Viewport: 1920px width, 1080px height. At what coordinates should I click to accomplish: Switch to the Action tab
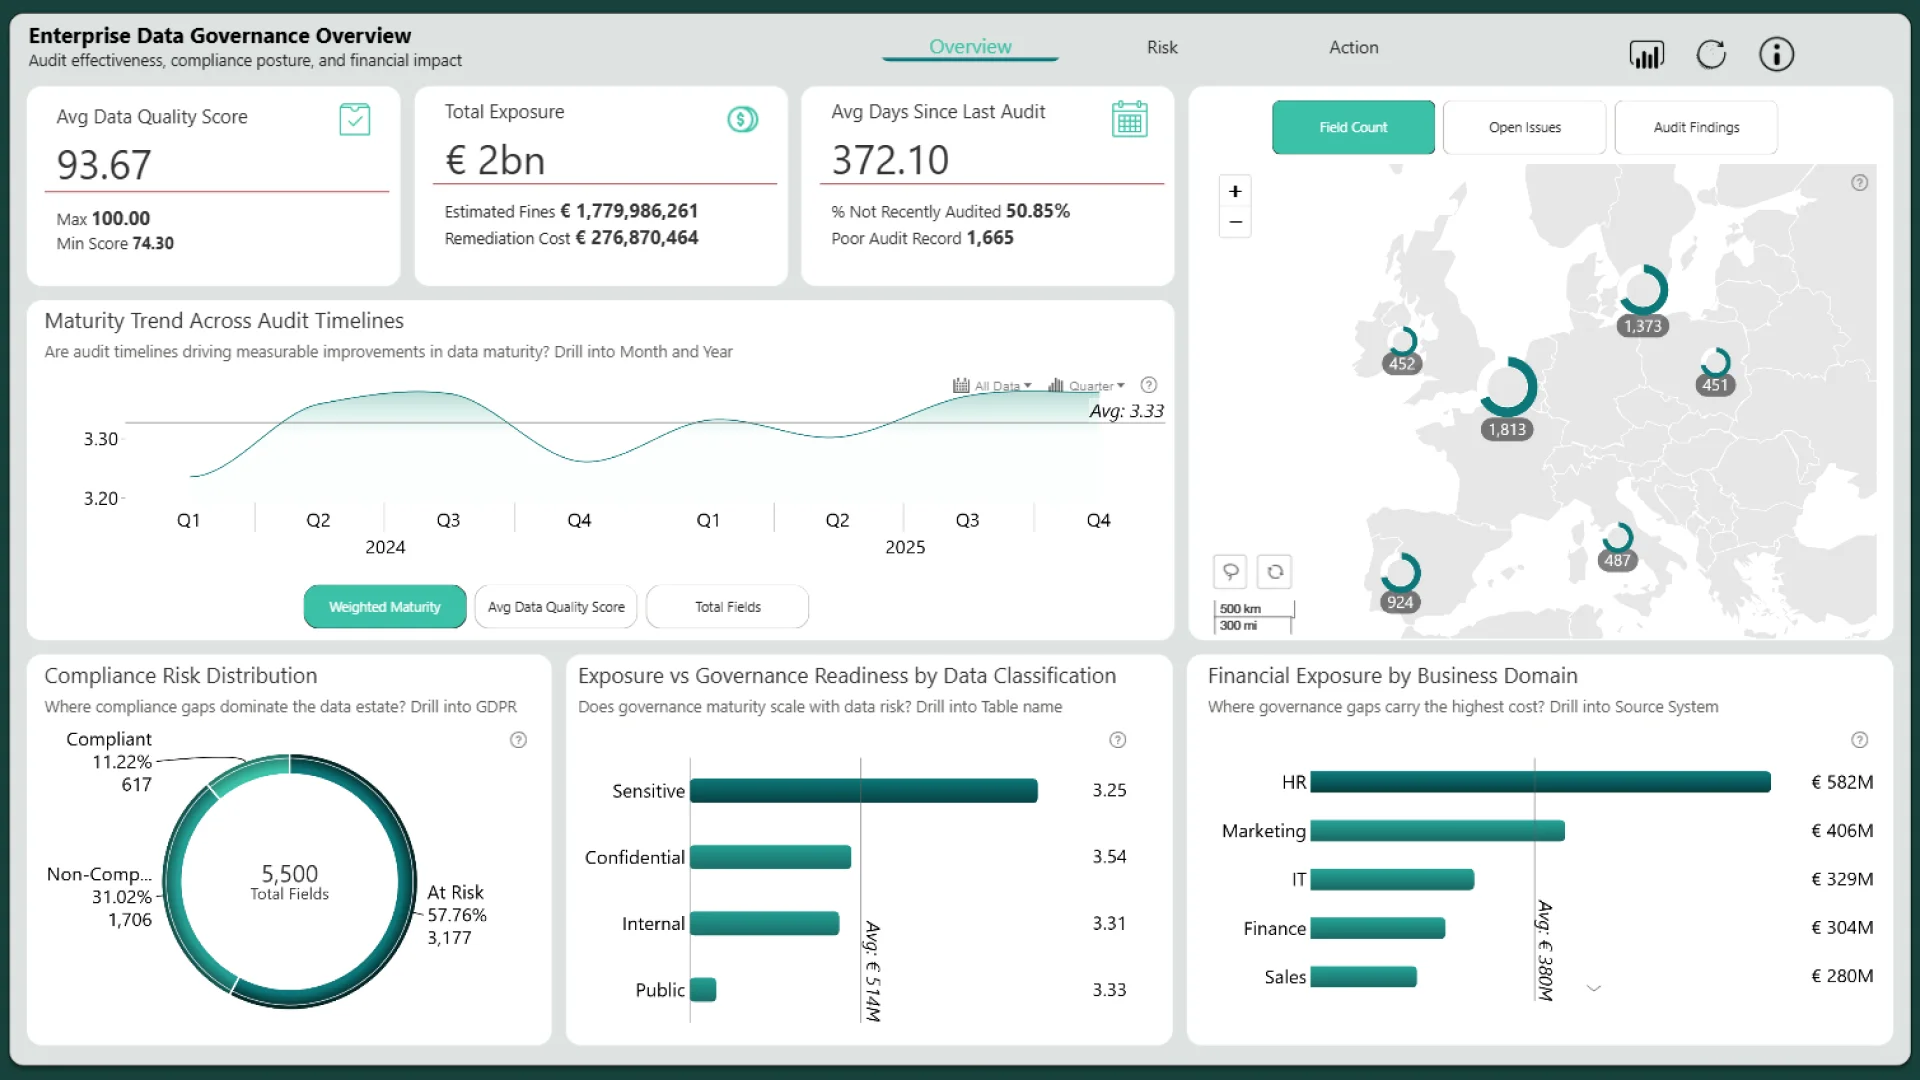[1353, 47]
